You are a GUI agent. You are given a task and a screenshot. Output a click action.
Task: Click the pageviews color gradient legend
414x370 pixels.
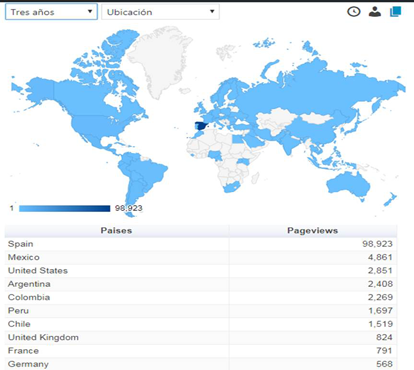(x=64, y=208)
